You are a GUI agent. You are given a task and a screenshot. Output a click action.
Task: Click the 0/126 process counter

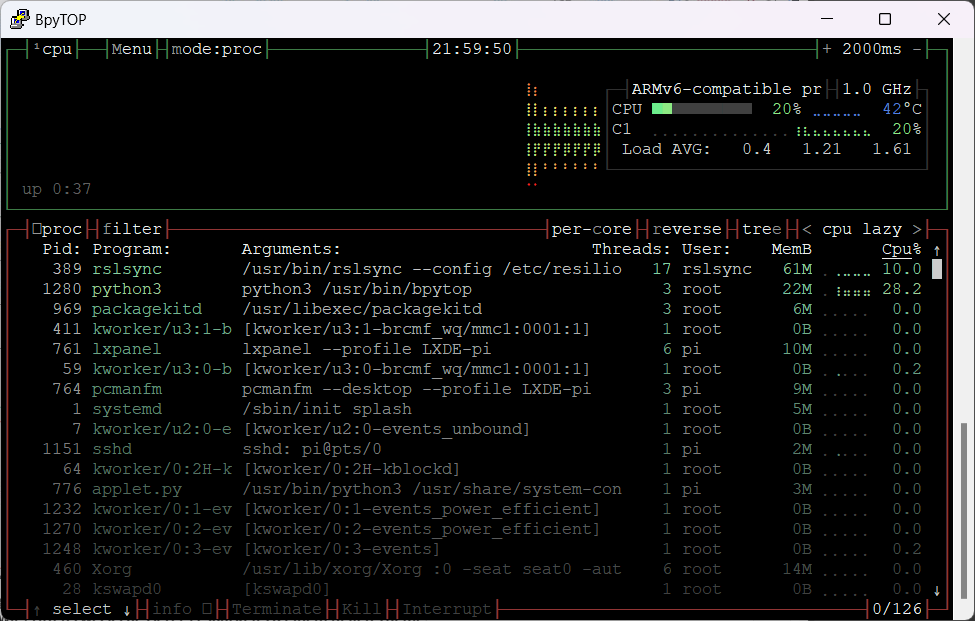coord(897,609)
